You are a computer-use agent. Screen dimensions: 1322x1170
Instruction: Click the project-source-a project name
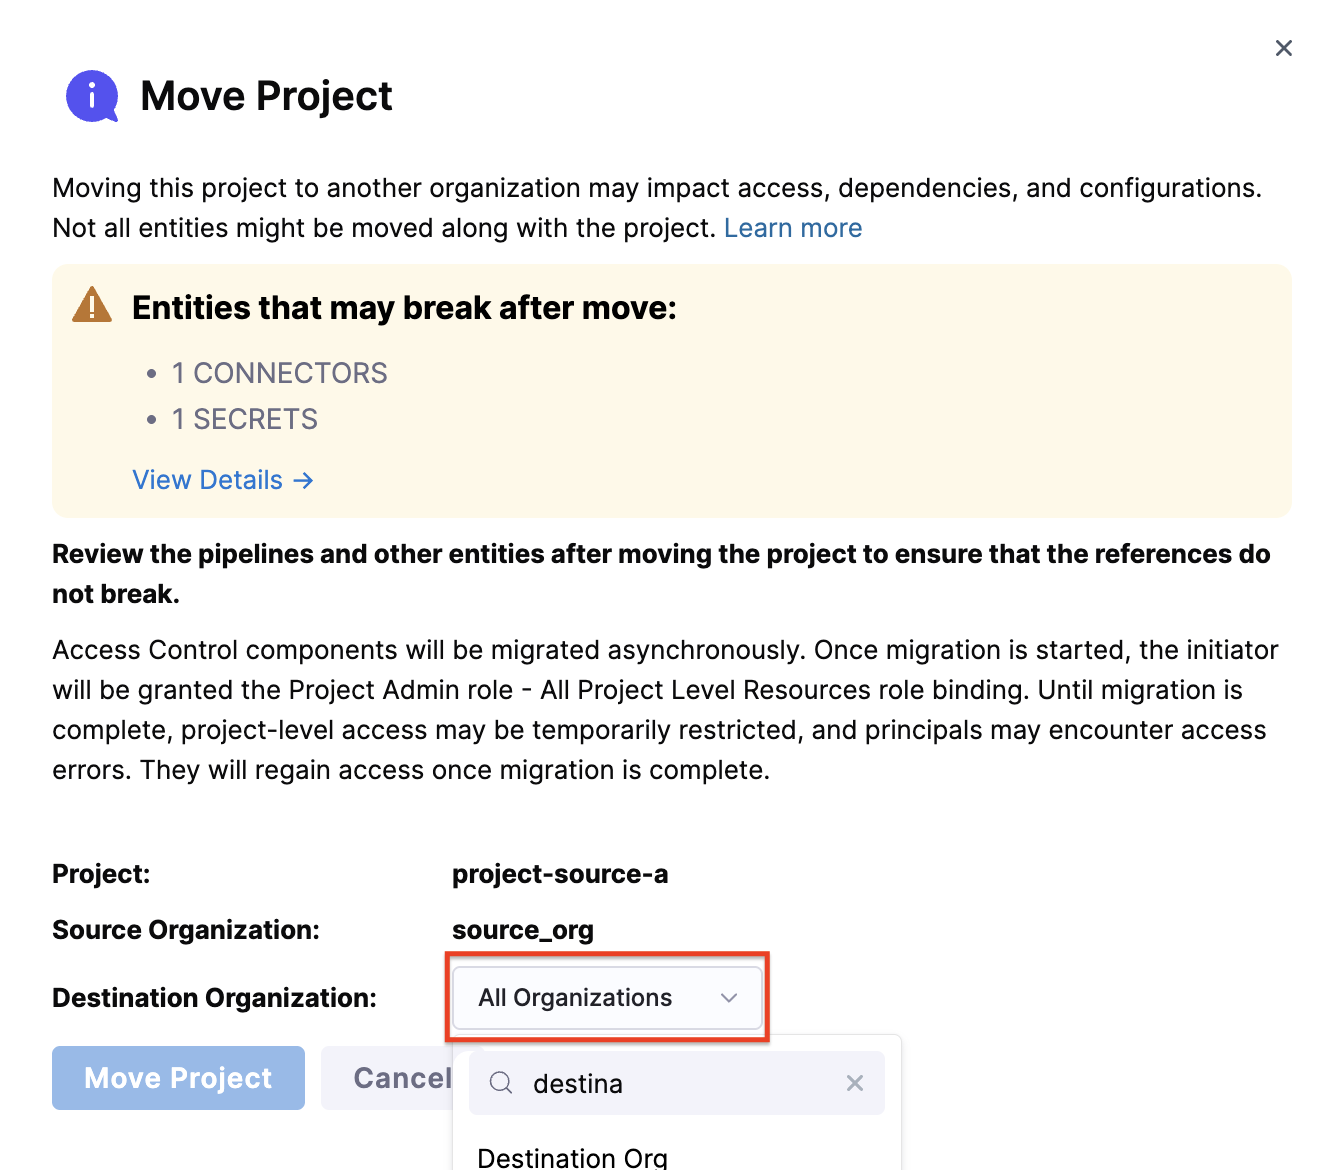(x=560, y=874)
